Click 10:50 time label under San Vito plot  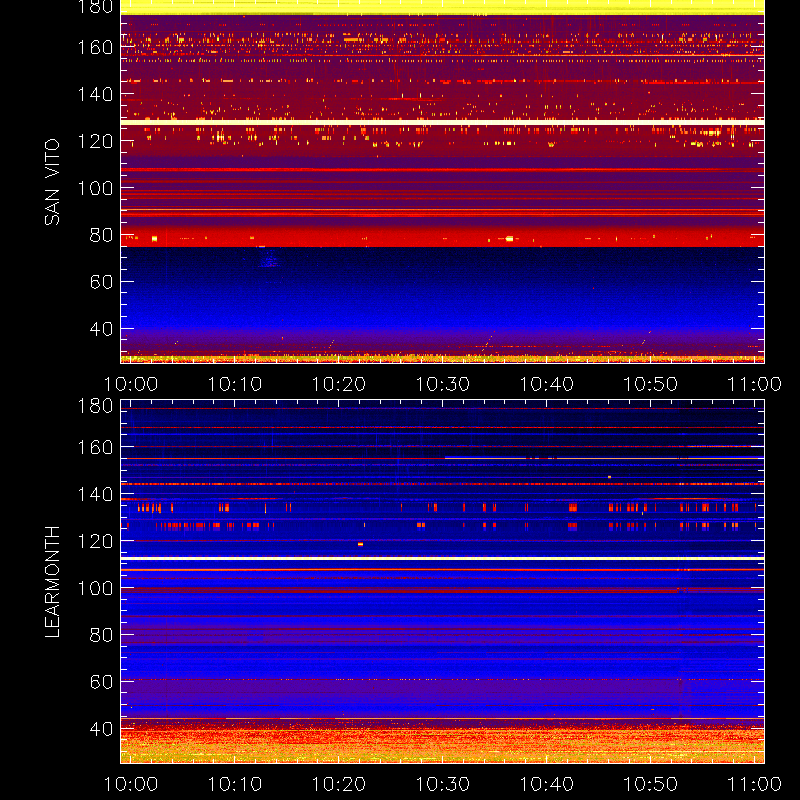(651, 384)
